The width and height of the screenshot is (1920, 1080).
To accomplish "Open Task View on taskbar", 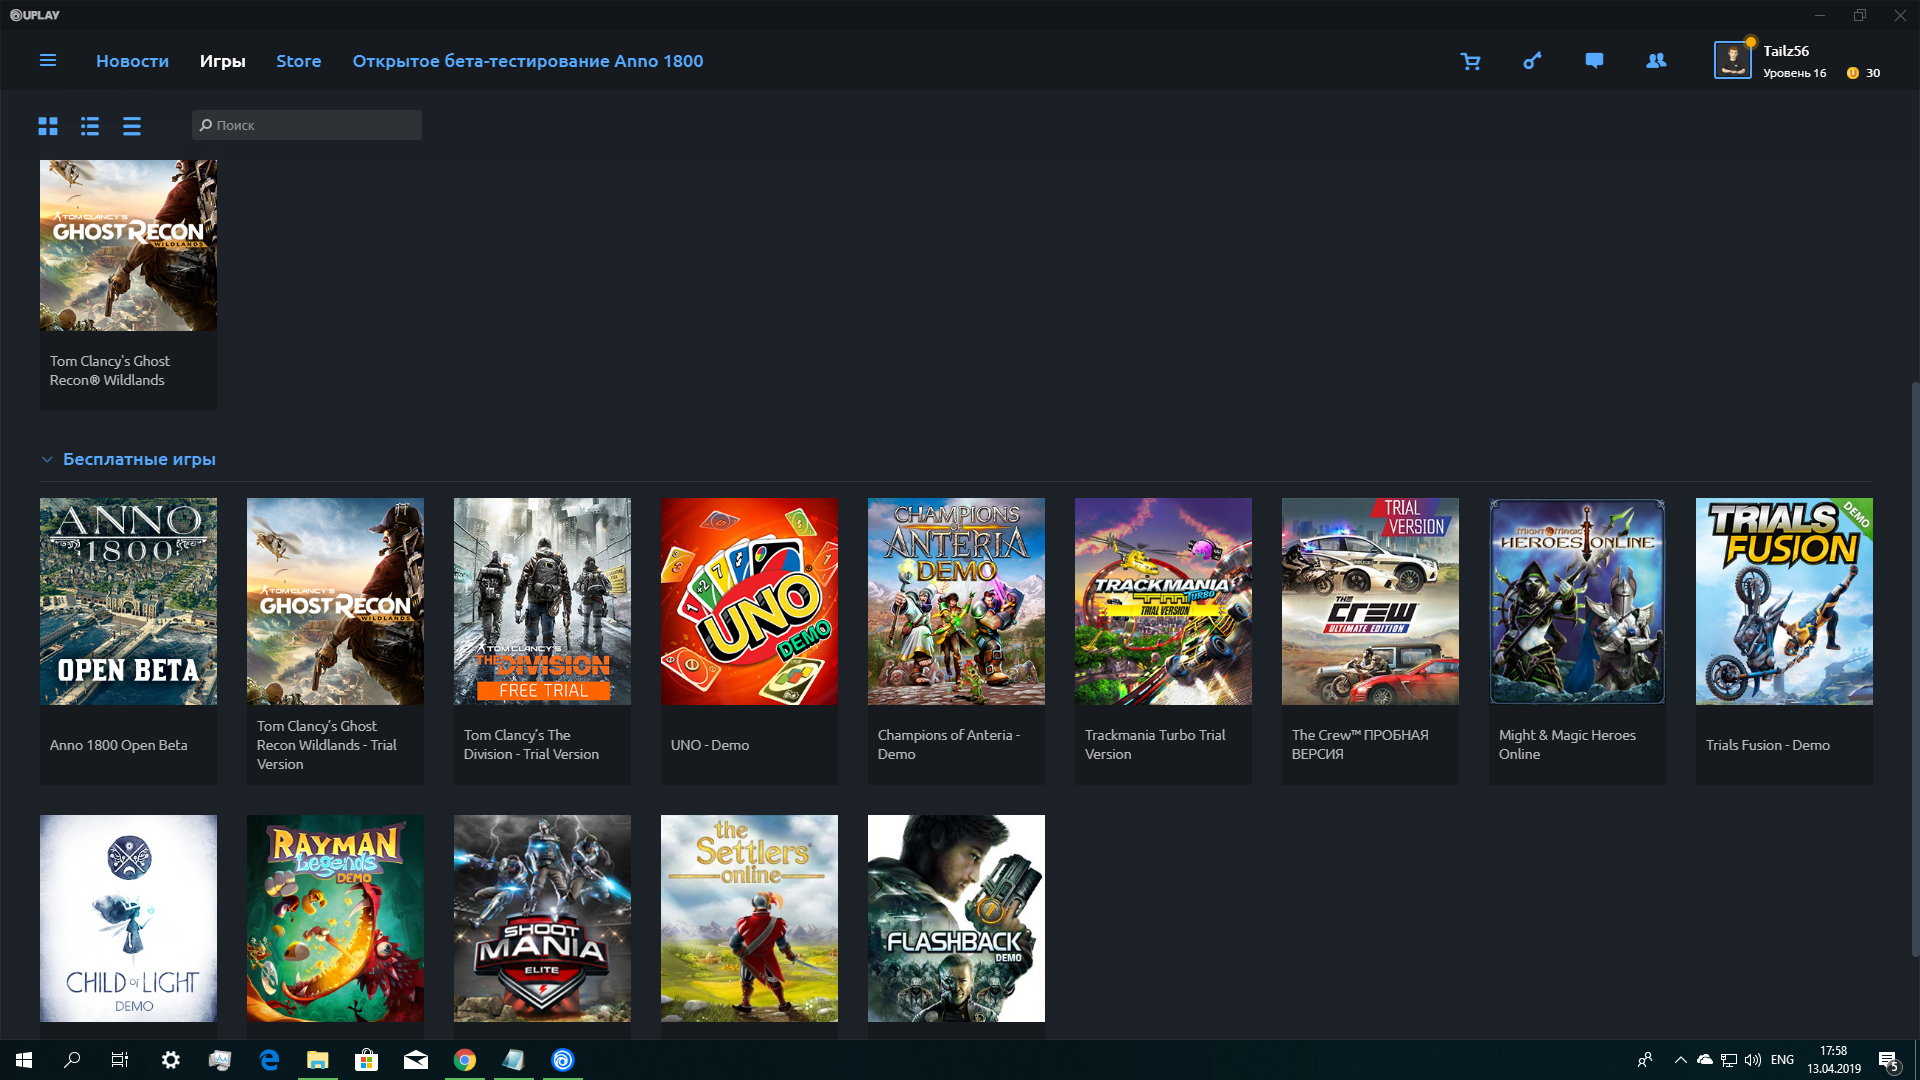I will pos(120,1060).
